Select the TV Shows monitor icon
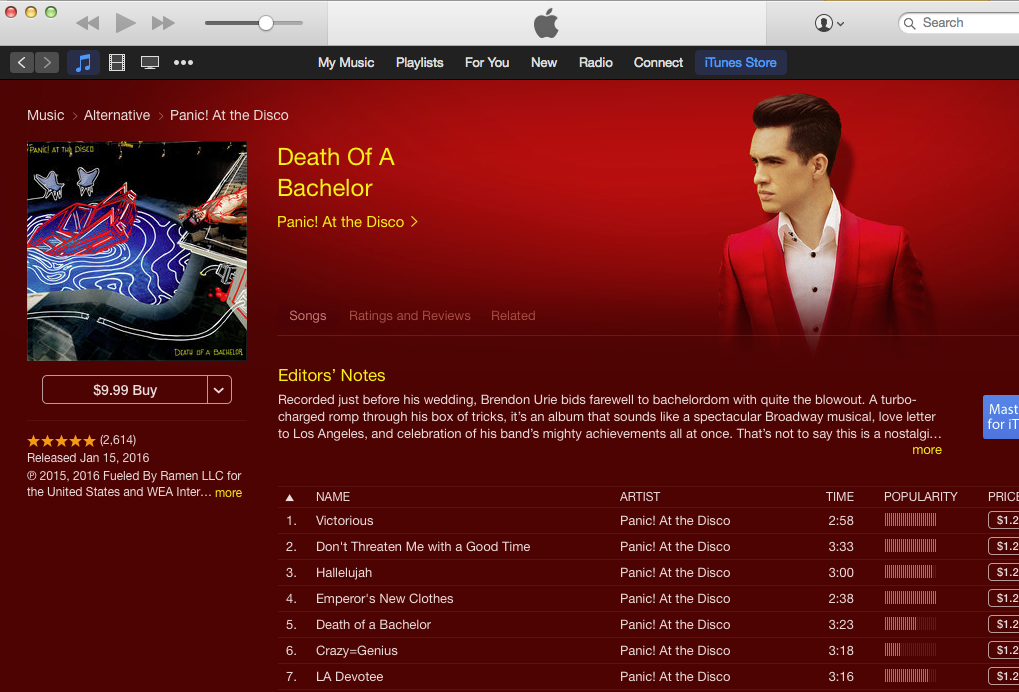The image size is (1019, 692). tap(150, 62)
